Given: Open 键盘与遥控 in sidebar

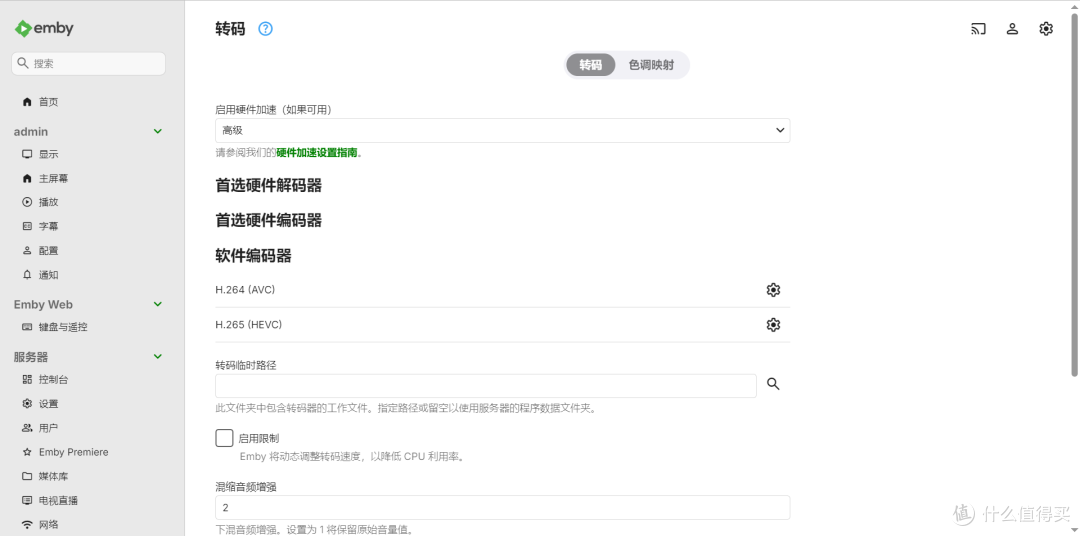Looking at the screenshot, I should (x=63, y=327).
